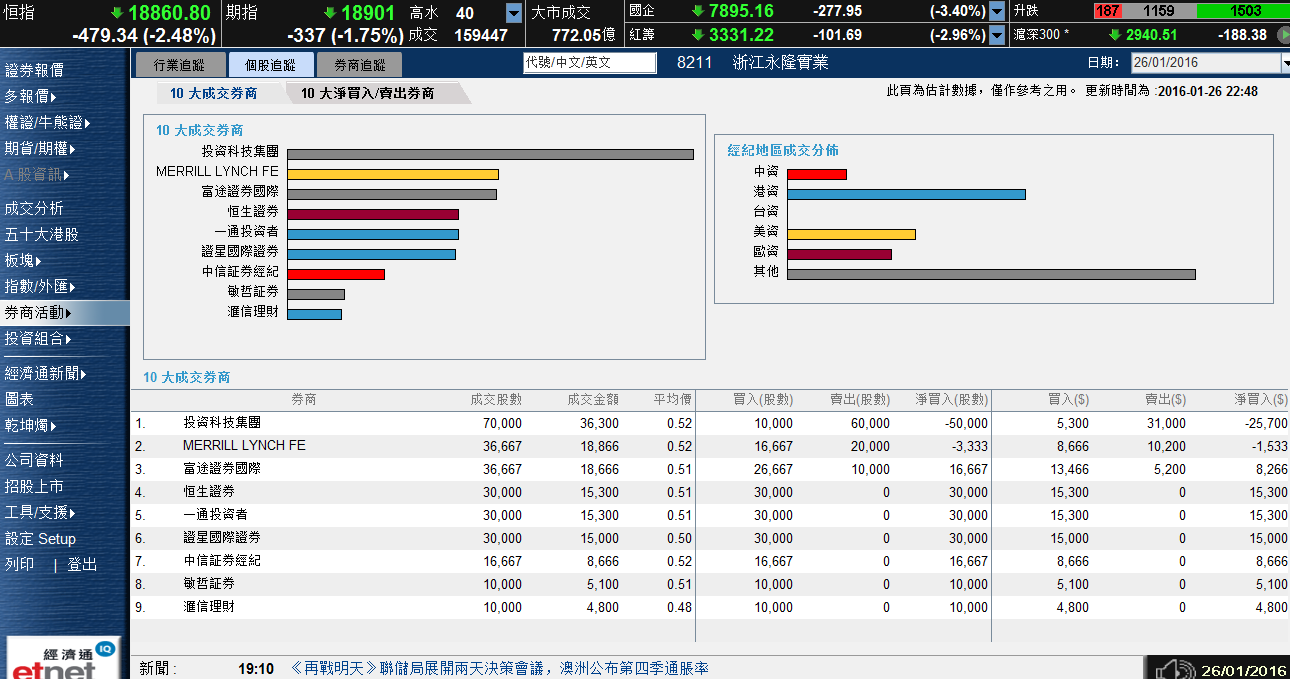Click the etnet 經濟通 logo

pos(63,659)
